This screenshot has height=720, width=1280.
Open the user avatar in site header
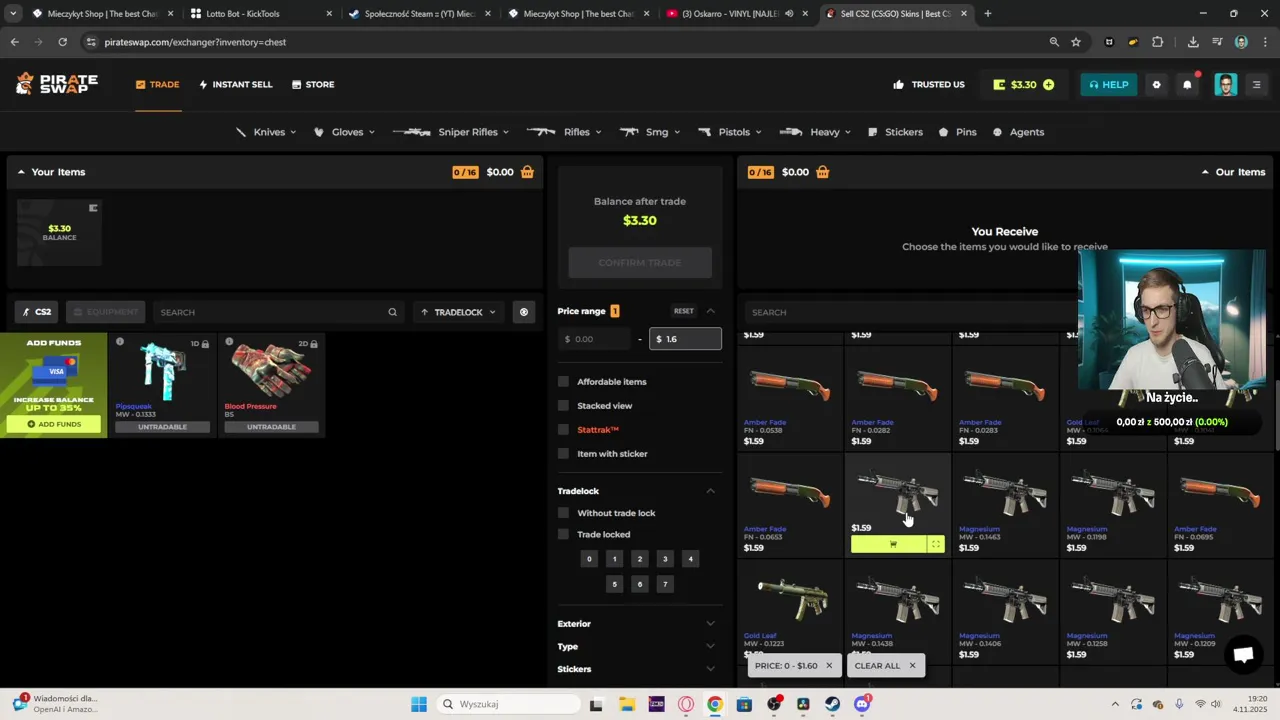pyautogui.click(x=1226, y=84)
